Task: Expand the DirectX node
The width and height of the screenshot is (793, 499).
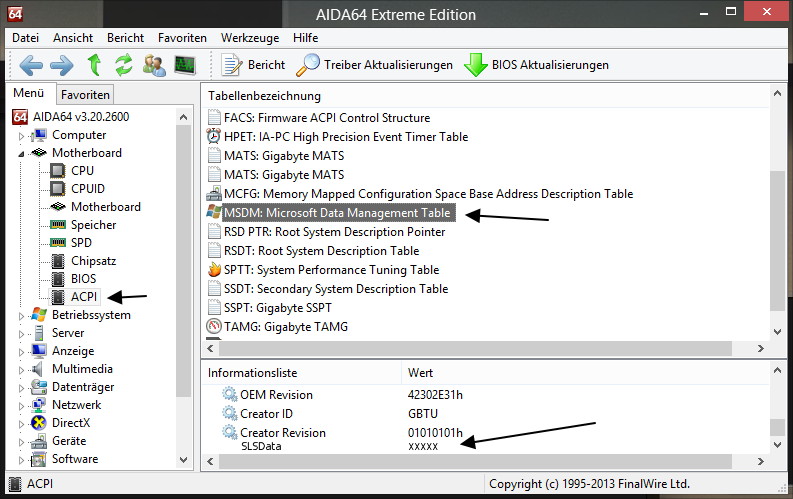Action: tap(21, 424)
